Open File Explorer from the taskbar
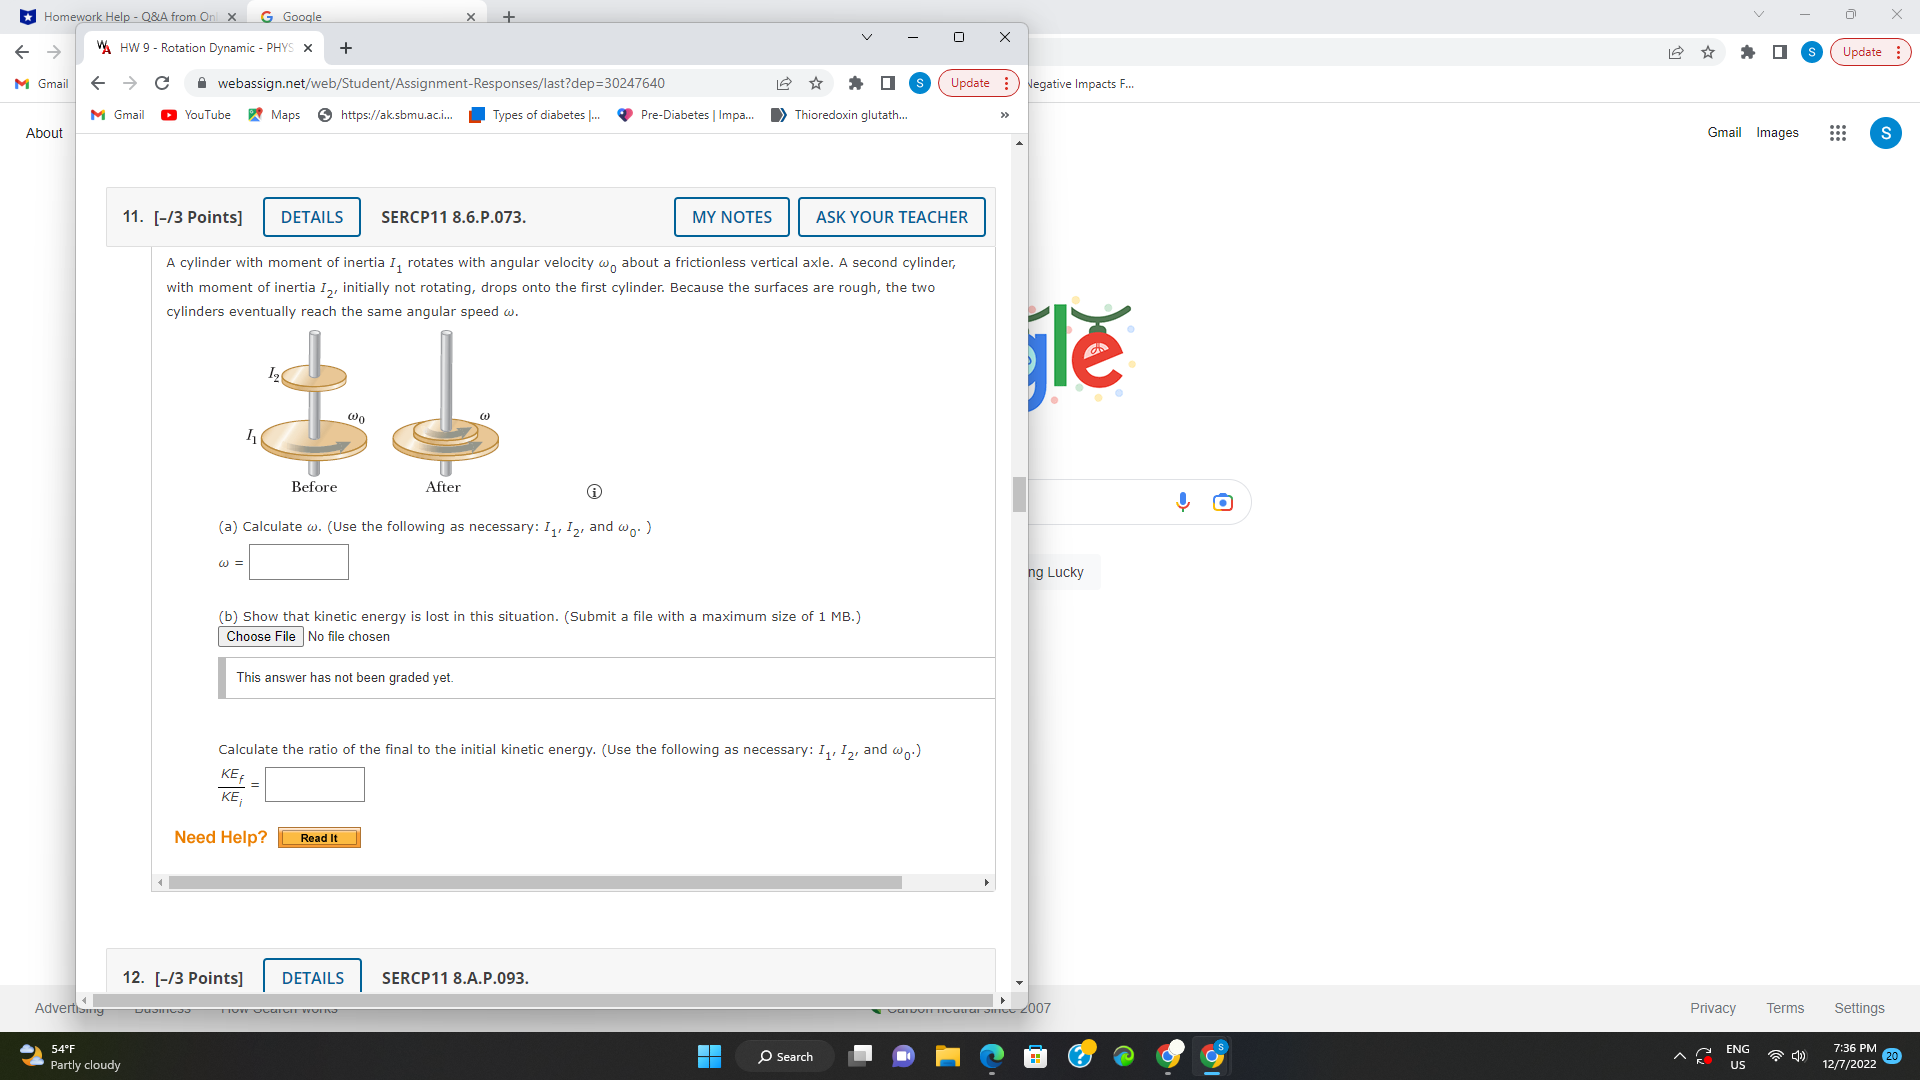 [x=947, y=1056]
